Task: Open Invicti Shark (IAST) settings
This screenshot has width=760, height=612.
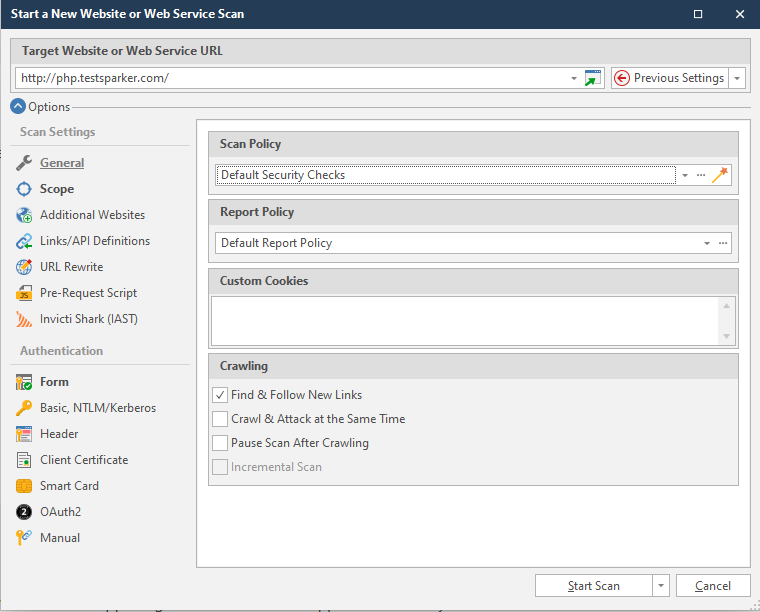Action: [88, 319]
